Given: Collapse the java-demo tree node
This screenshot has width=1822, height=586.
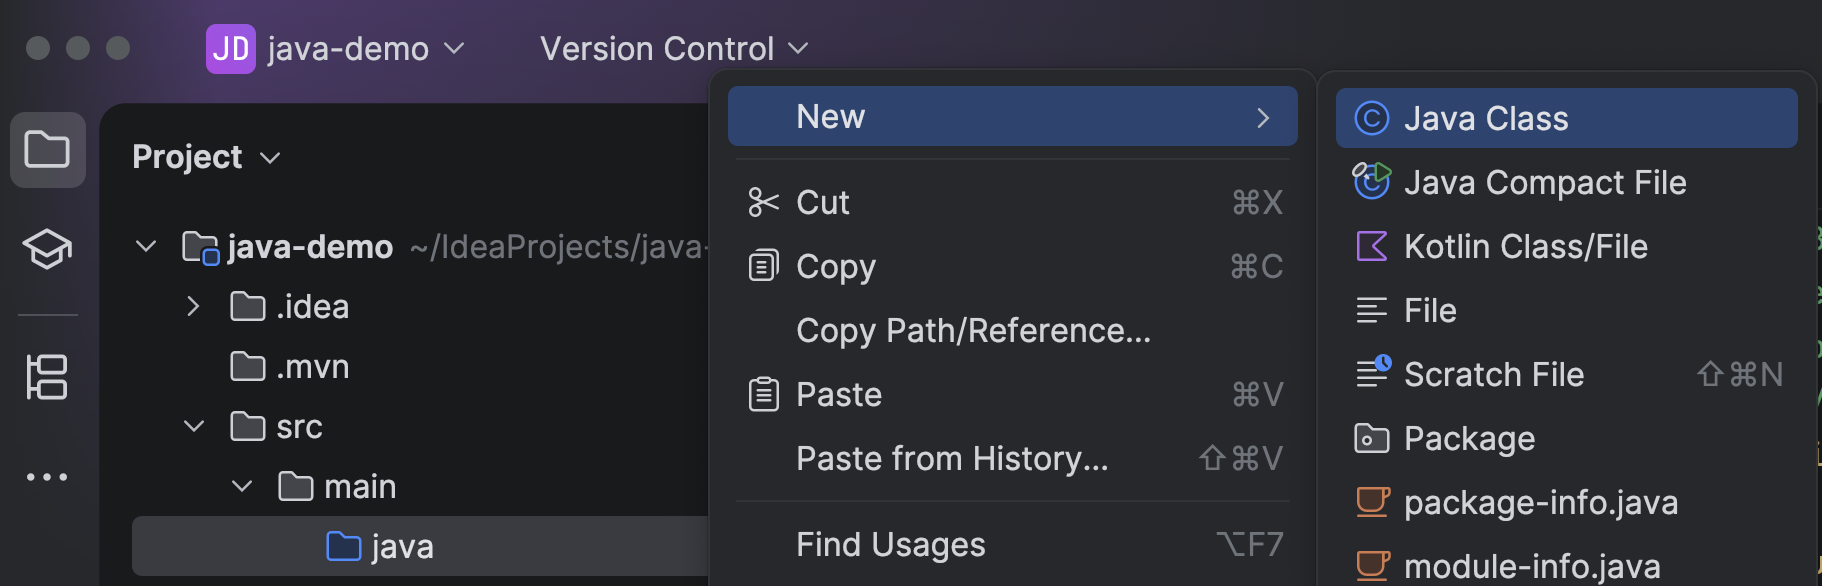Looking at the screenshot, I should coord(145,246).
